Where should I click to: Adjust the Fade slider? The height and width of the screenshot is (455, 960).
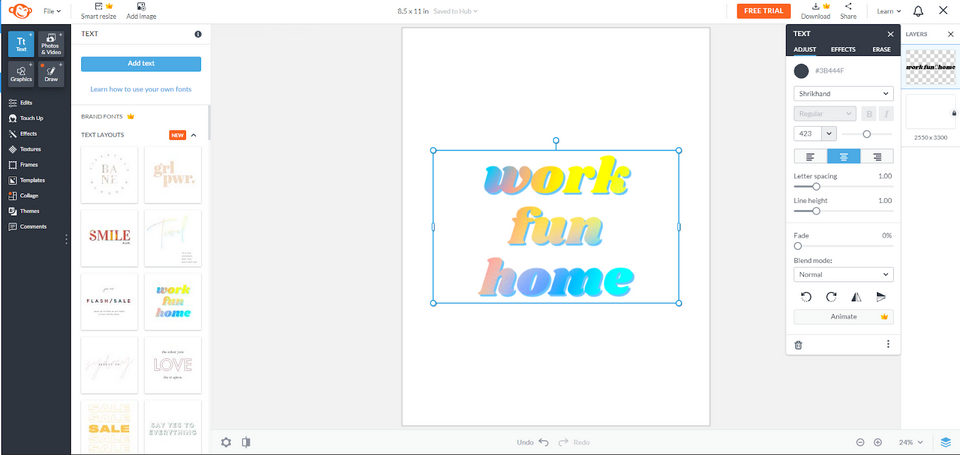pyautogui.click(x=798, y=246)
